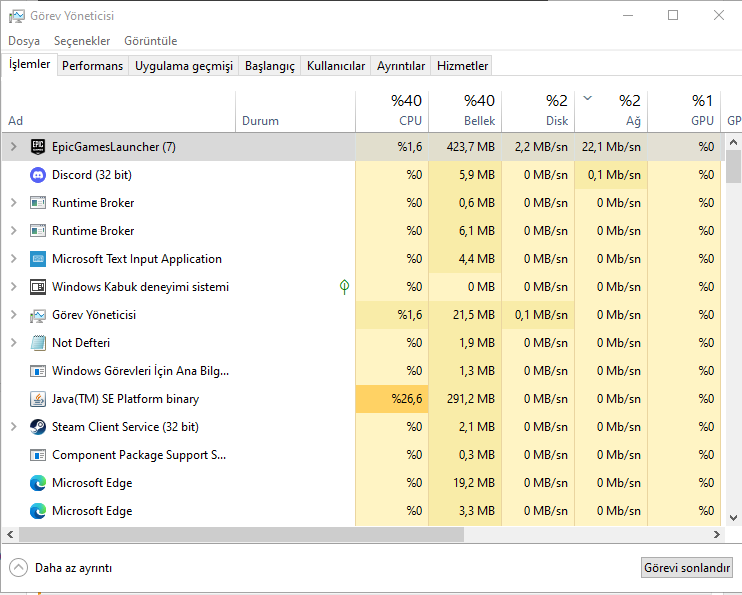Select the Steam Client Service icon
Screen dimensions: 742x595
click(x=38, y=427)
